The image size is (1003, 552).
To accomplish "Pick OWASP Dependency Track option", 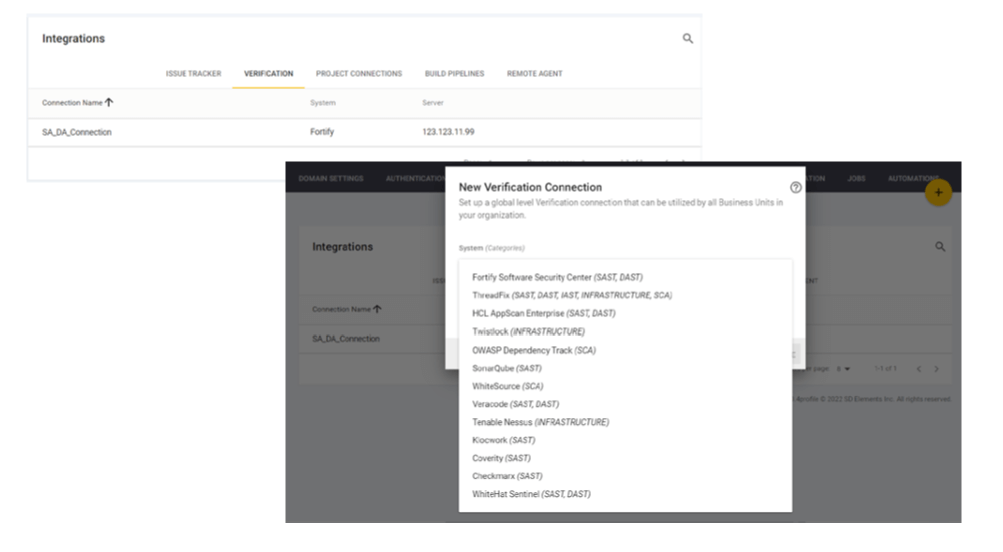I will 534,350.
